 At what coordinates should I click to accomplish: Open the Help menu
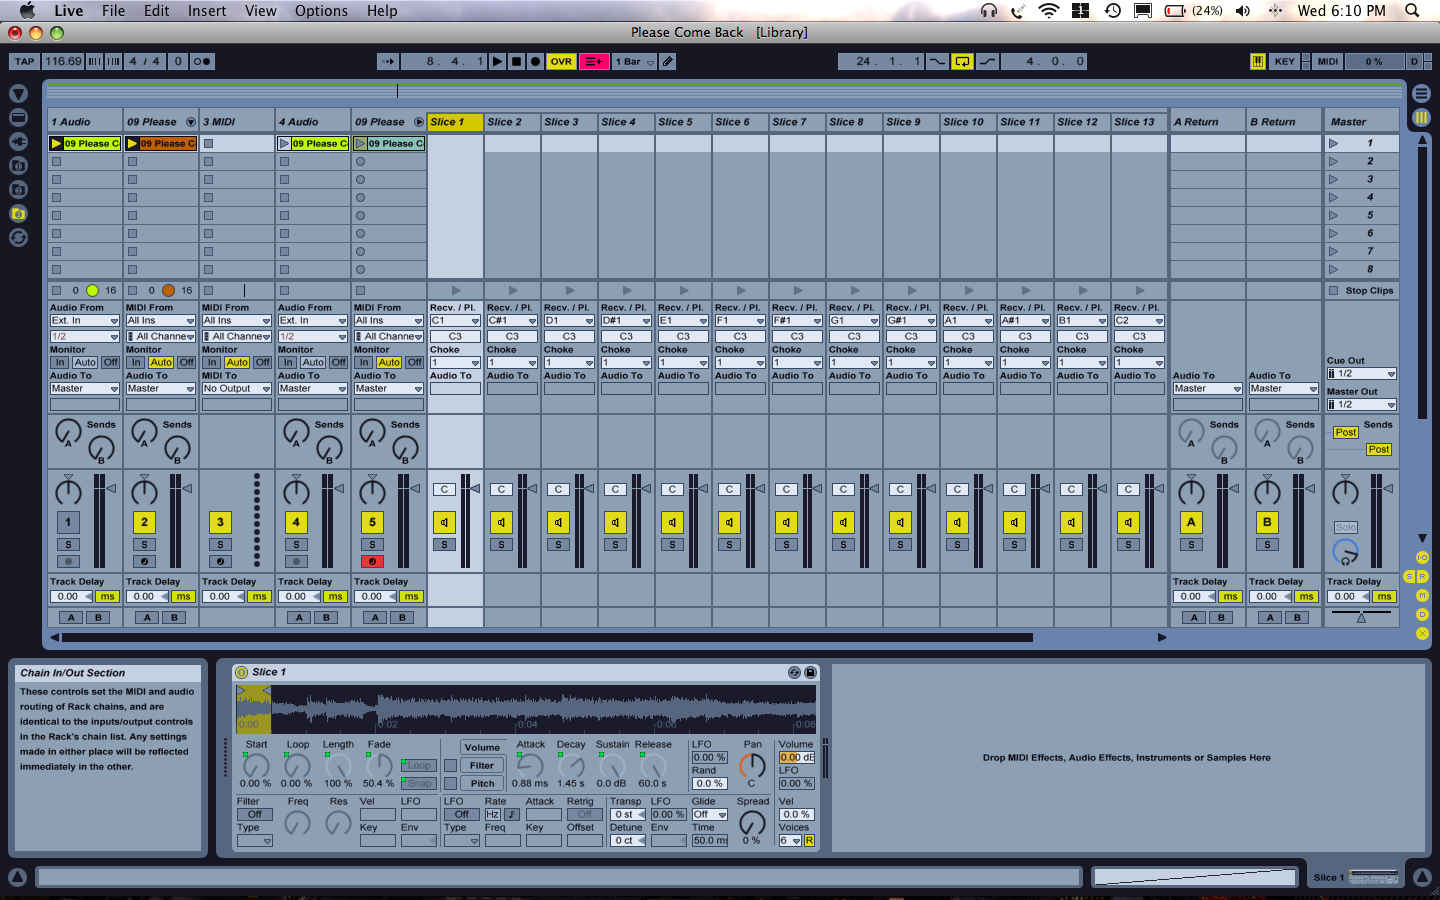coord(382,10)
